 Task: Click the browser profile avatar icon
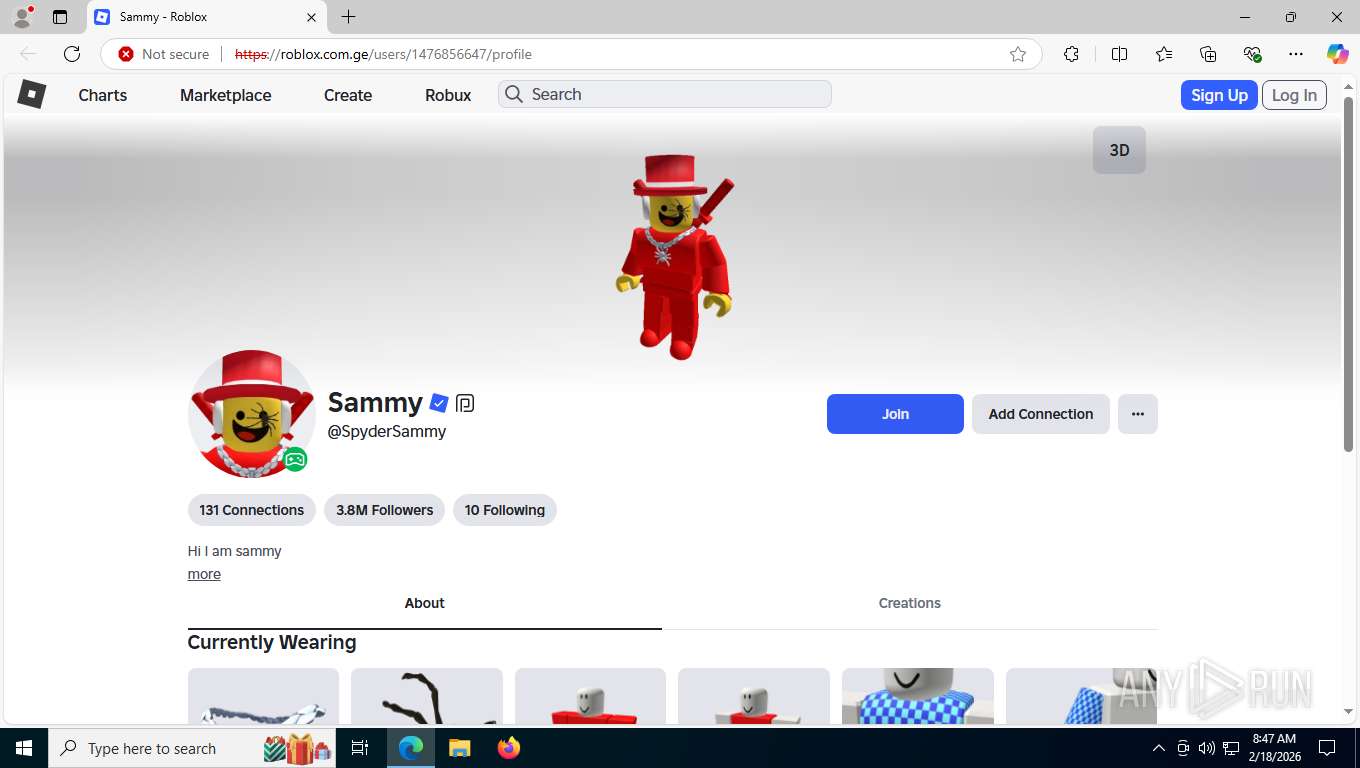pyautogui.click(x=22, y=17)
